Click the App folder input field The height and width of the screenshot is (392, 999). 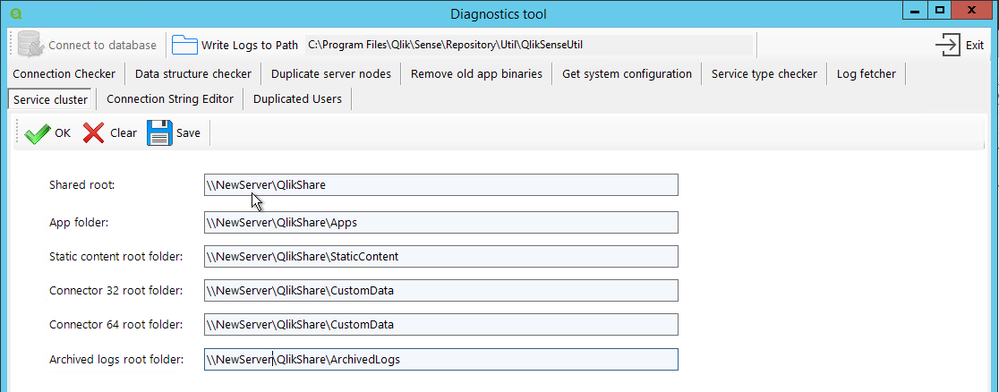tap(441, 222)
